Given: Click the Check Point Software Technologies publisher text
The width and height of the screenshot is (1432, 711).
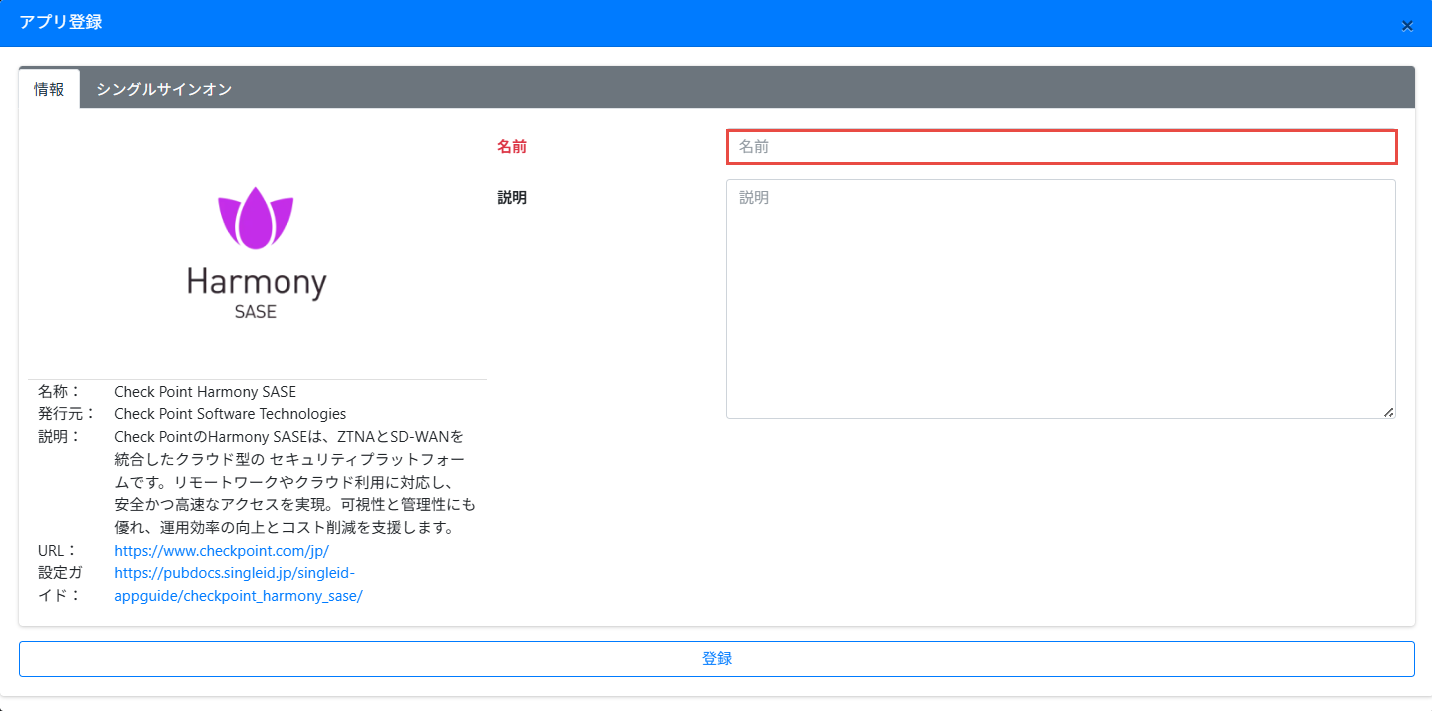Looking at the screenshot, I should [230, 414].
